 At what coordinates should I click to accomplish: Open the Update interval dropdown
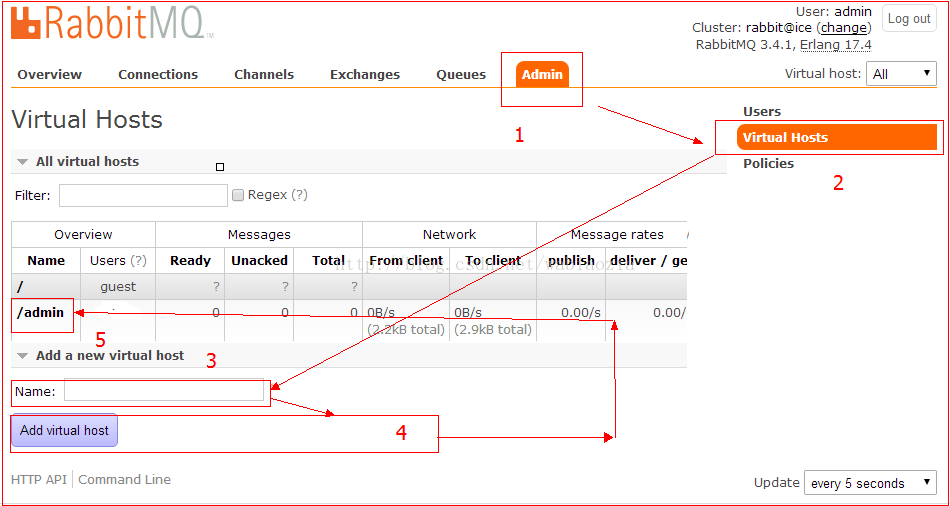[x=869, y=483]
